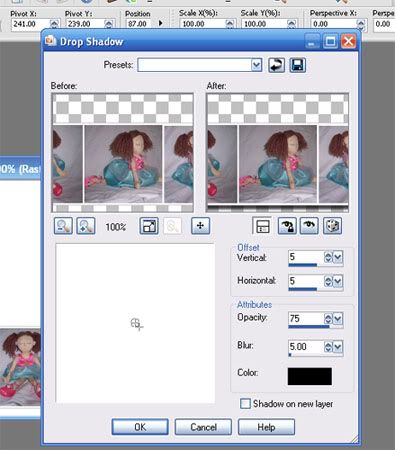Viewport: 395px width, 450px height.
Task: Open the Vertical offset slider dropdown
Action: pyautogui.click(x=338, y=257)
